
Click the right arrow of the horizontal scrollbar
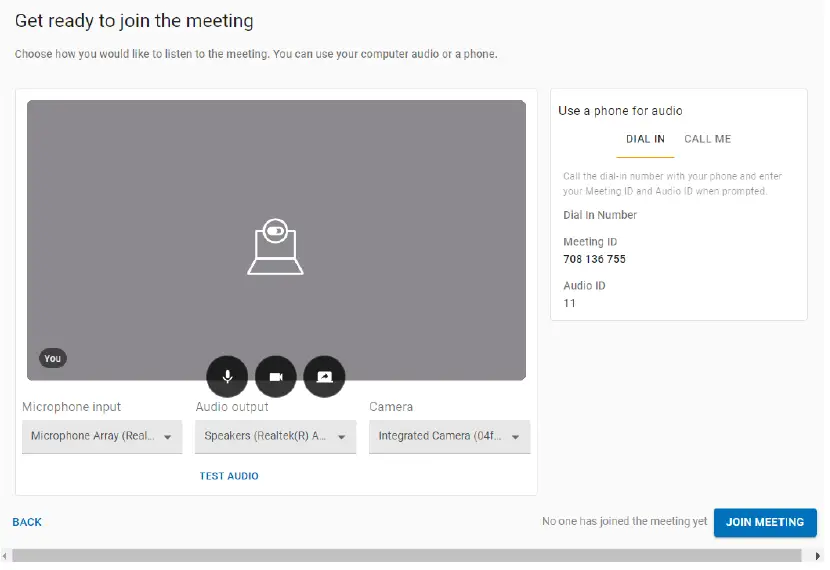pos(818,556)
